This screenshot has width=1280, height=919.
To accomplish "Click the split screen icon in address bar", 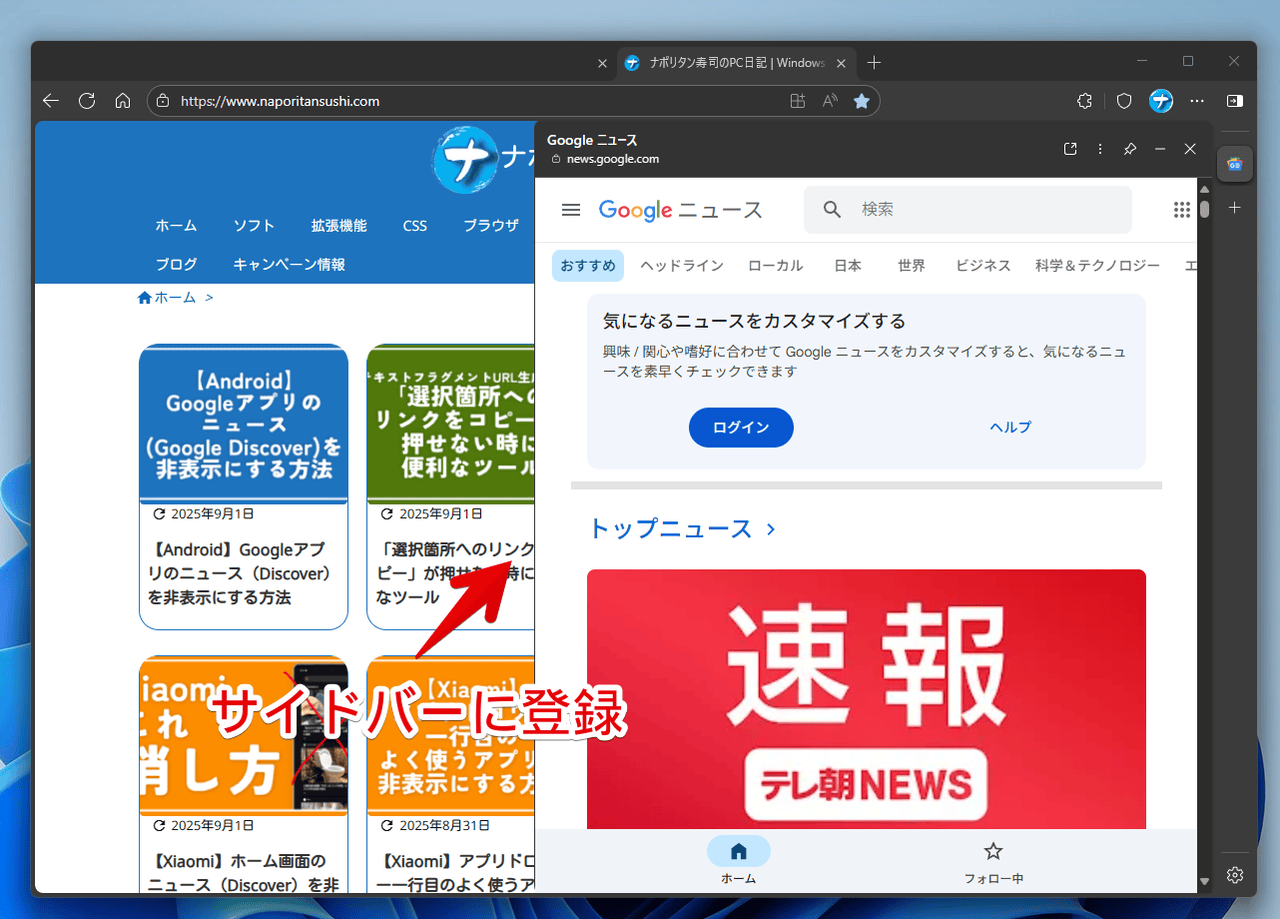I will click(x=797, y=101).
